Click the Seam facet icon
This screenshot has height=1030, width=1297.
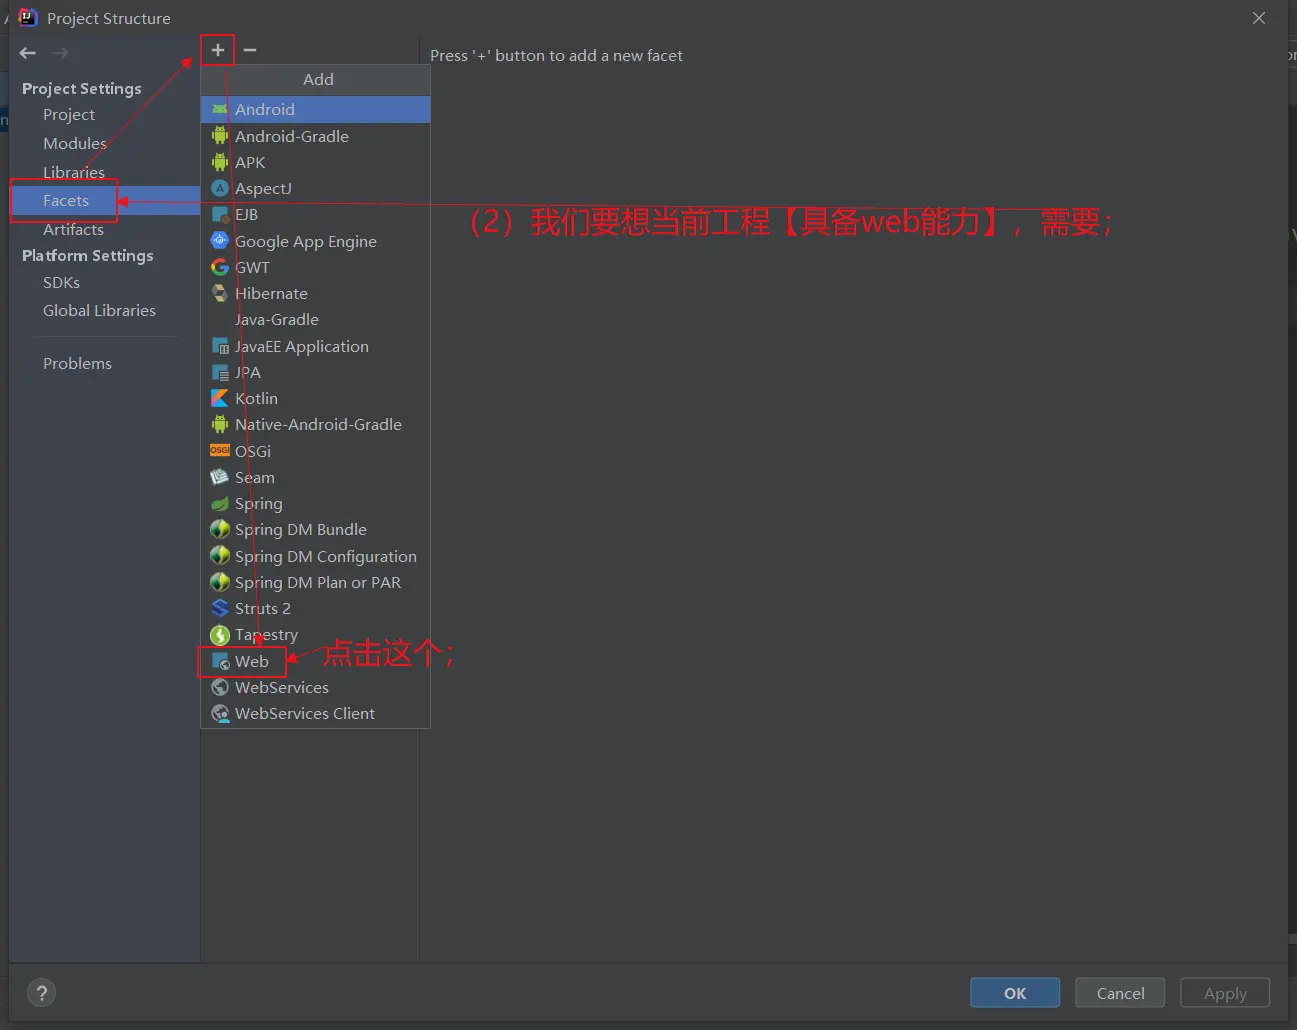point(220,477)
